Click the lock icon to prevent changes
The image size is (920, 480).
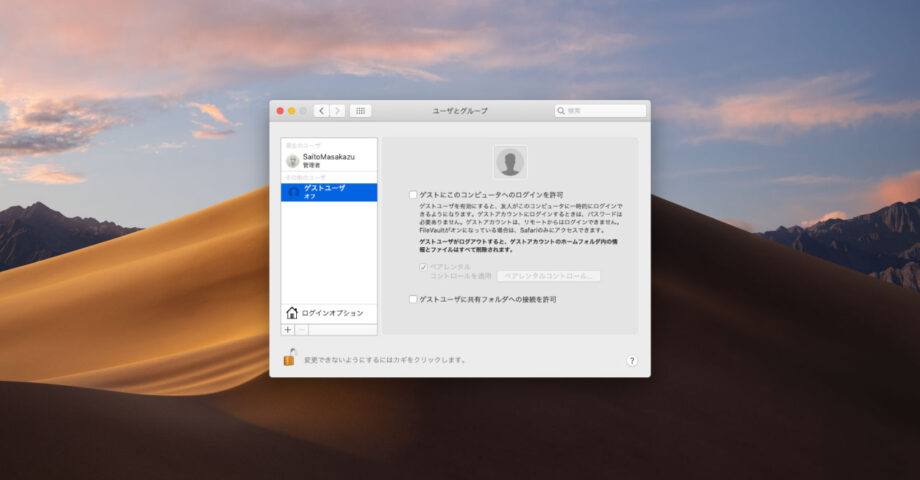pos(289,357)
